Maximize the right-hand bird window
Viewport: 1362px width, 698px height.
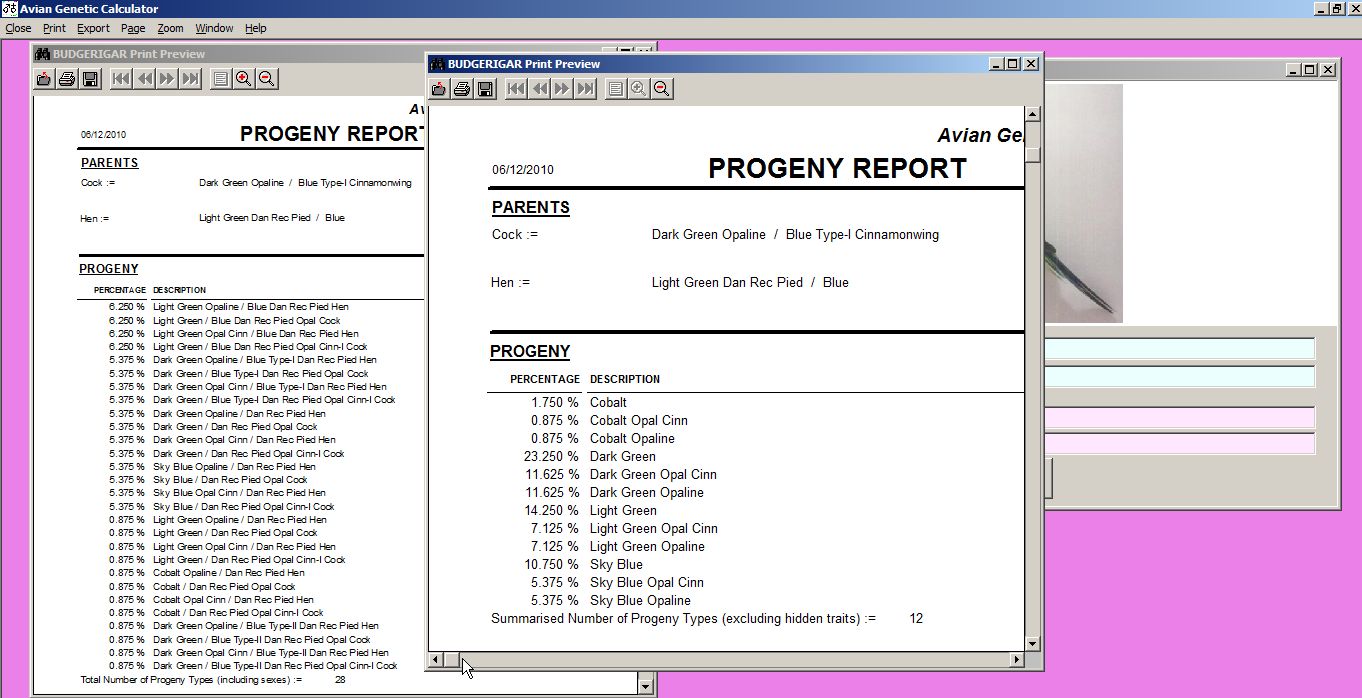tap(1310, 70)
